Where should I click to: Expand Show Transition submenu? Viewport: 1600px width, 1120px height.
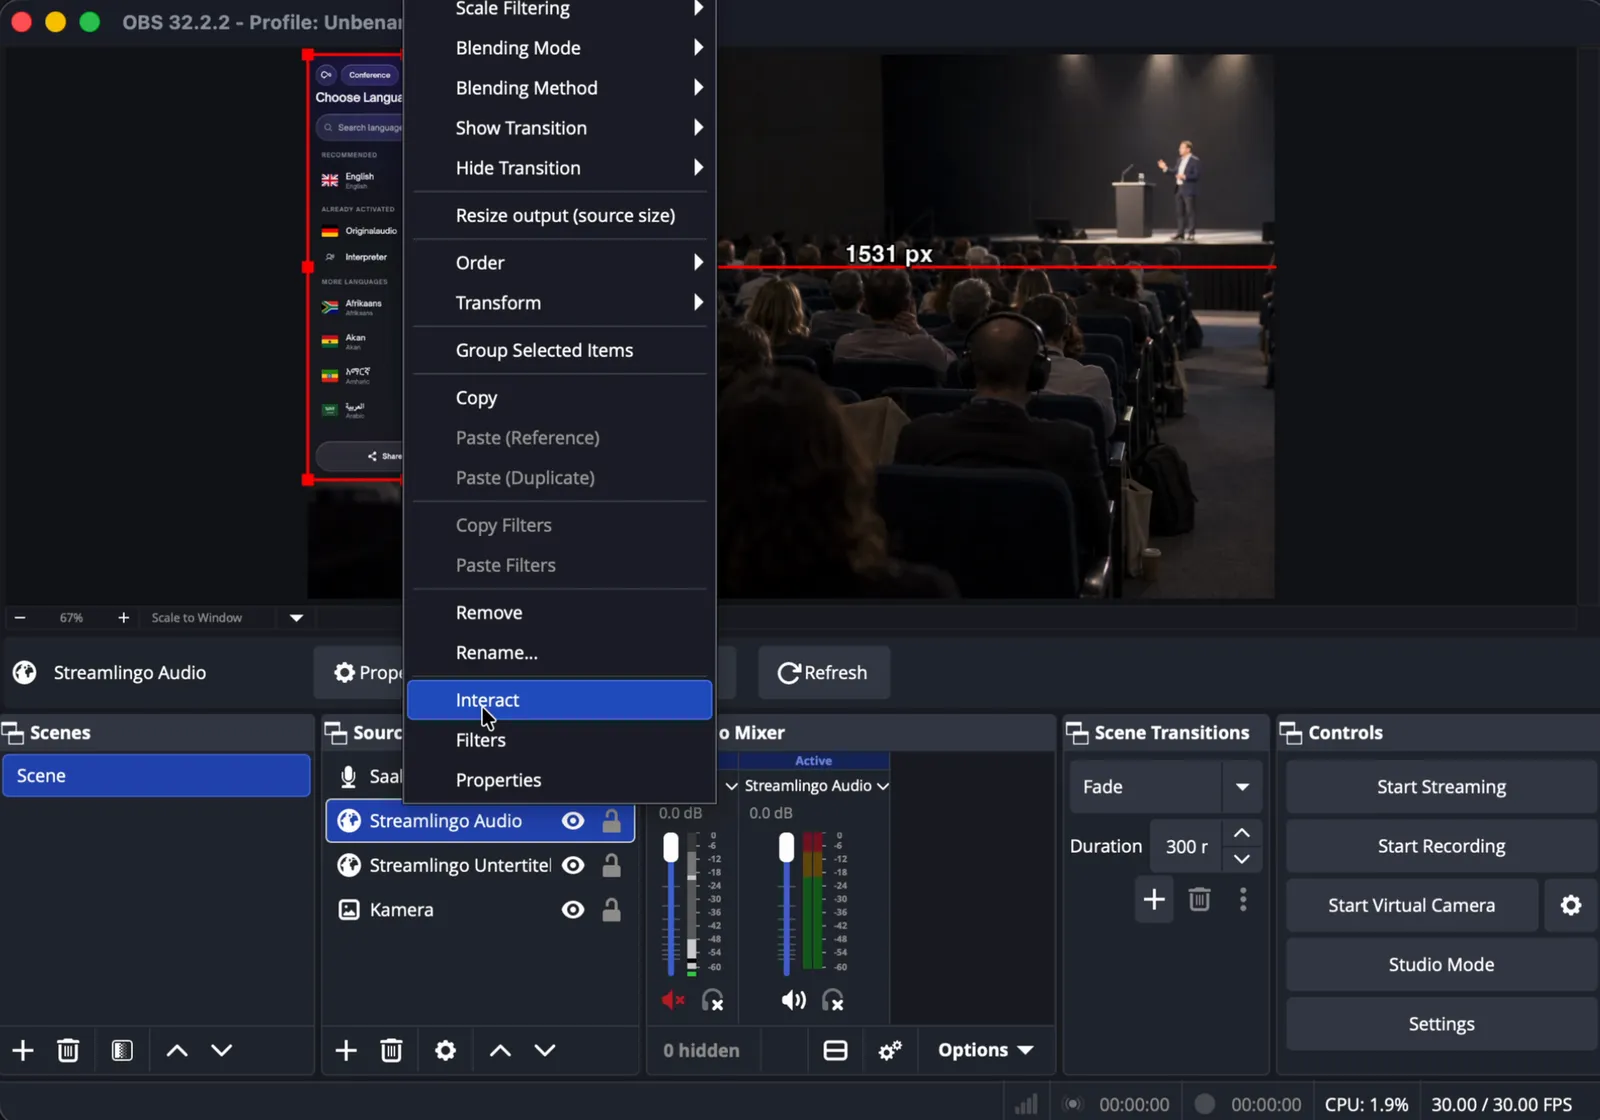[560, 128]
